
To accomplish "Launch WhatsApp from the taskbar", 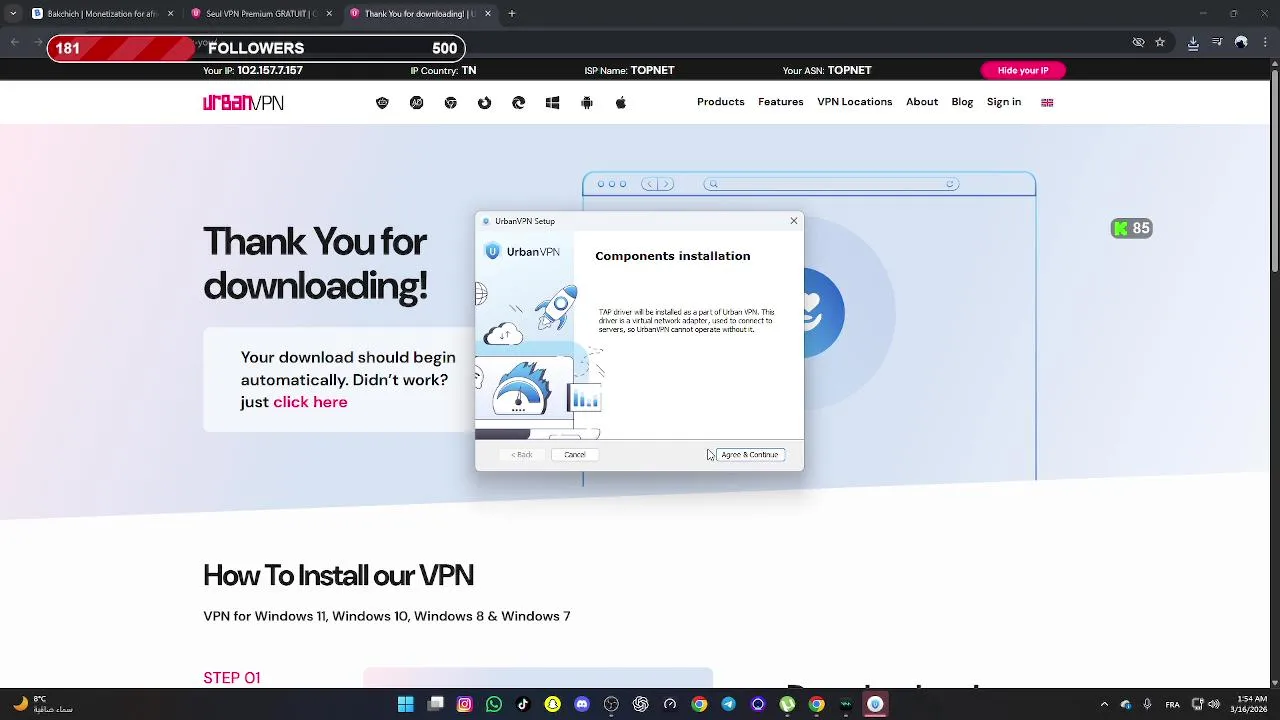I will (494, 705).
